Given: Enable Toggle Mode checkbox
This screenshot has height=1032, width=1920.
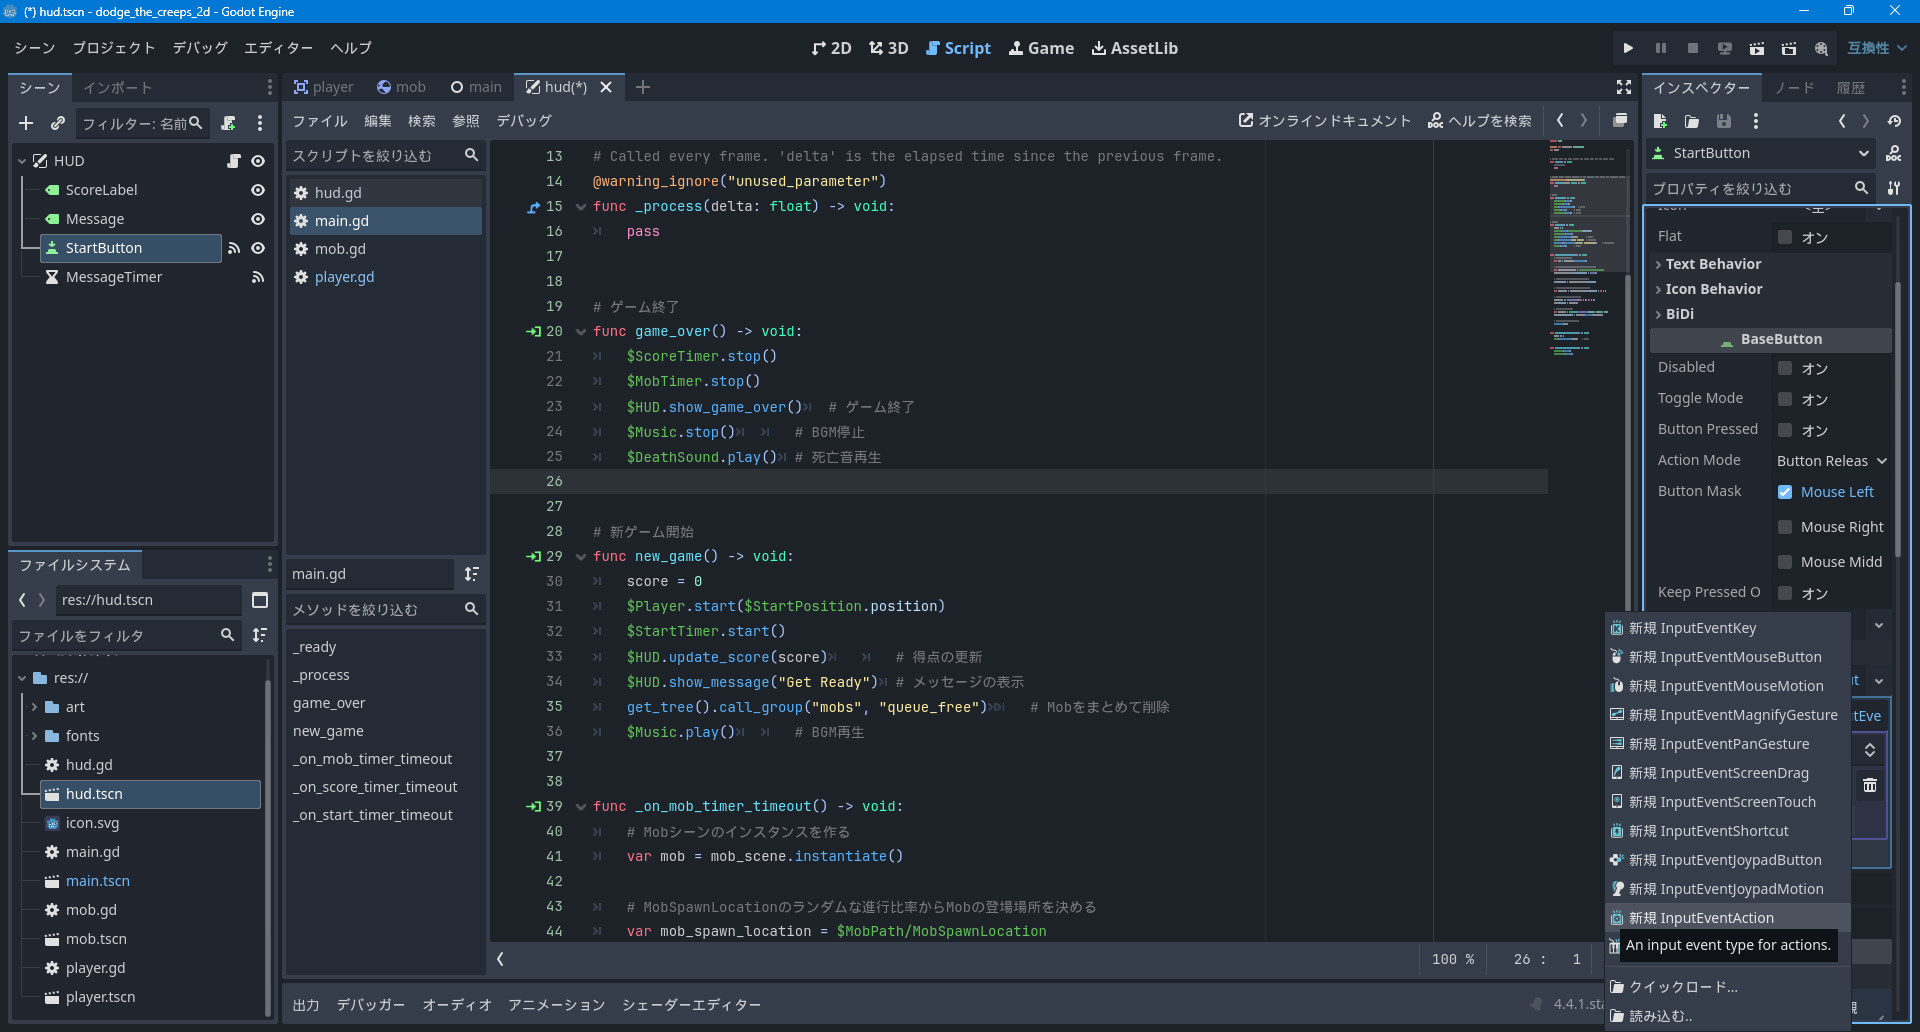Looking at the screenshot, I should click(1785, 399).
